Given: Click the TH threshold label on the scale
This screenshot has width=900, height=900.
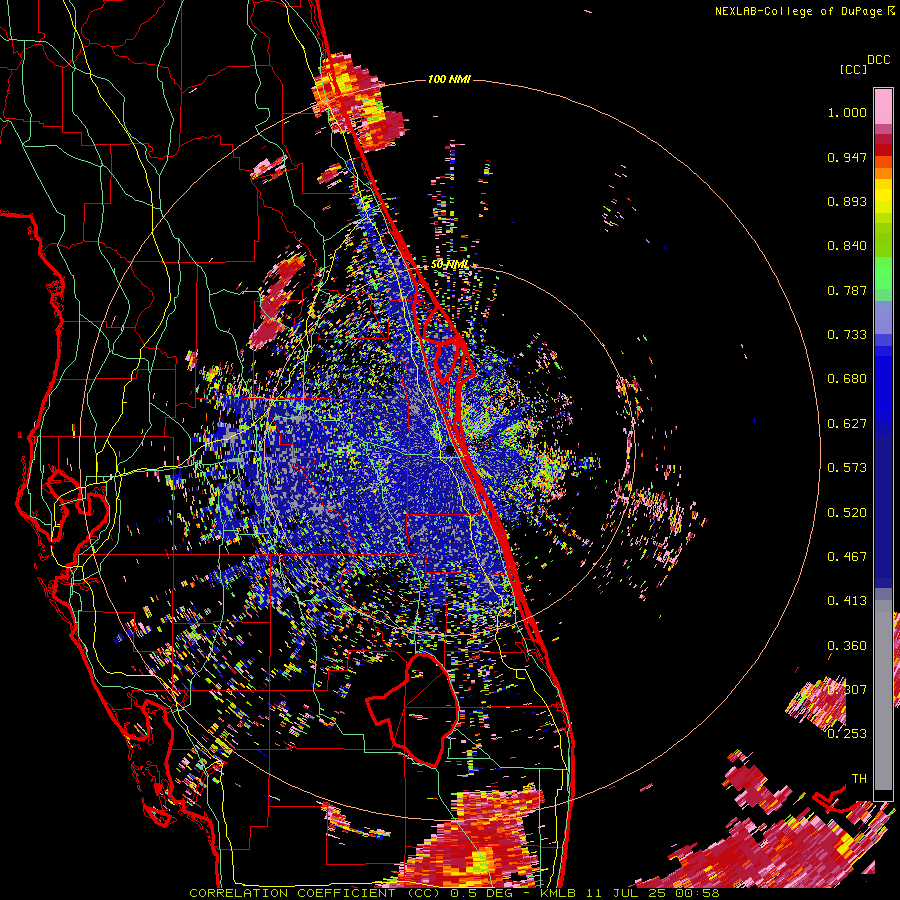Looking at the screenshot, I should click(x=859, y=778).
